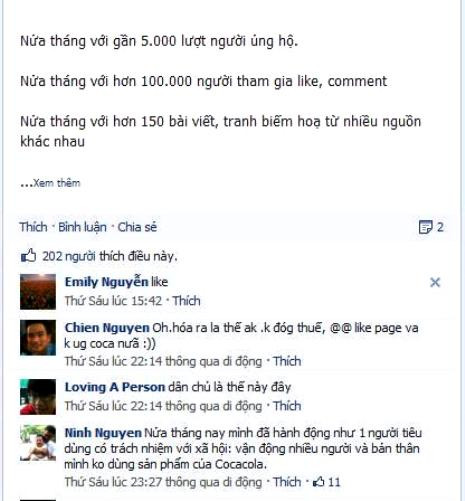Viewport: 465px width, 501px height.
Task: View the 202 người thích điều này list
Action: (x=110, y=256)
